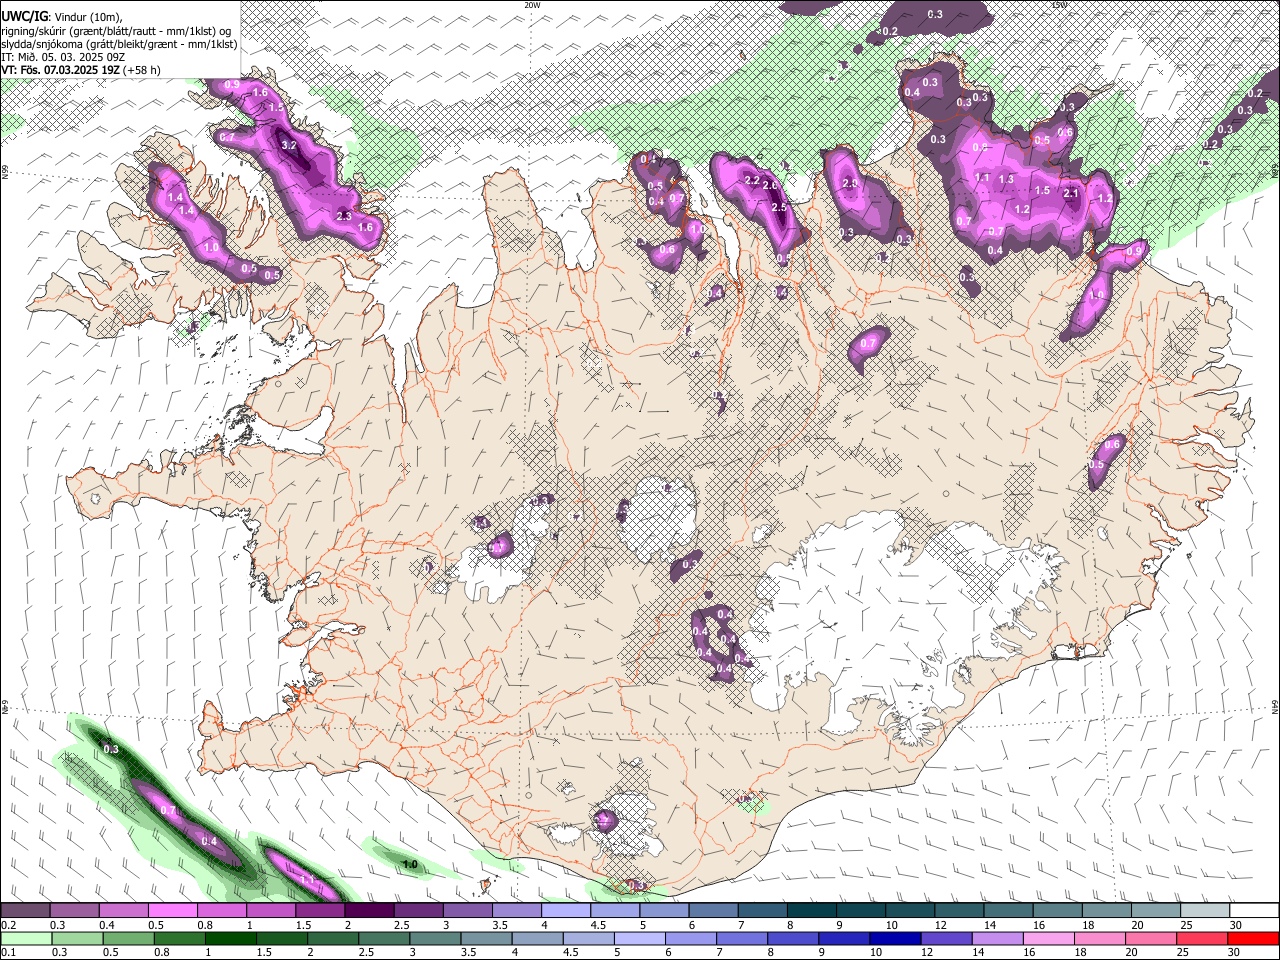Click the "Vindur (10m)" label in header

tap(85, 17)
